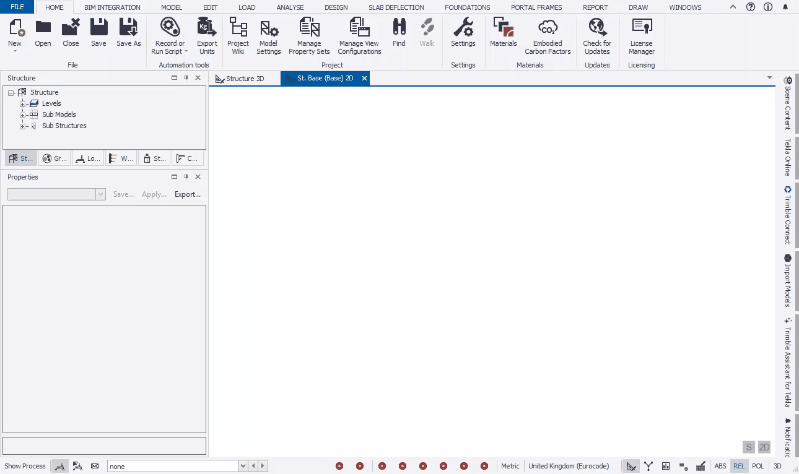799x474 pixels.
Task: Open Embodied Carbon Factors
Action: coord(548,36)
